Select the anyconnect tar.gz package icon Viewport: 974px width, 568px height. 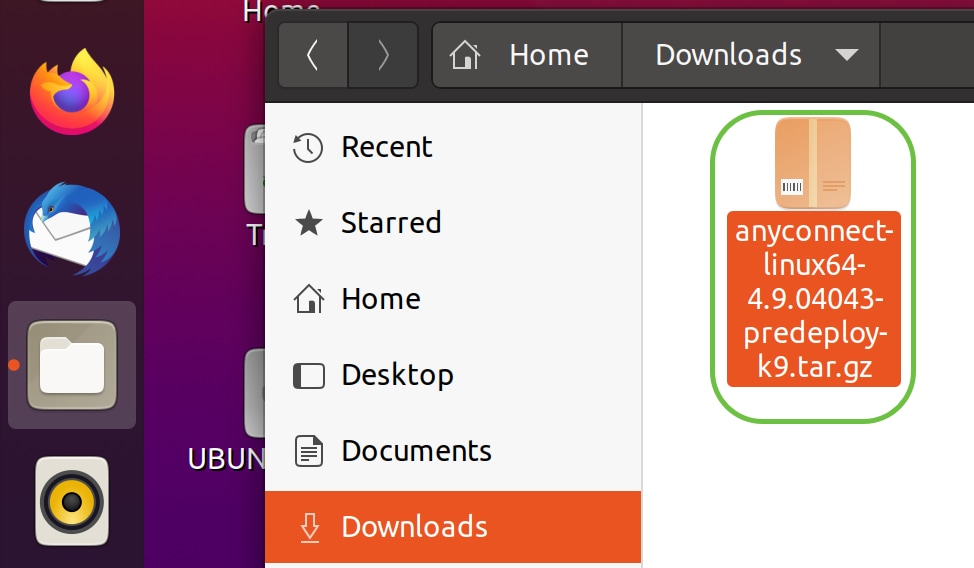click(812, 163)
